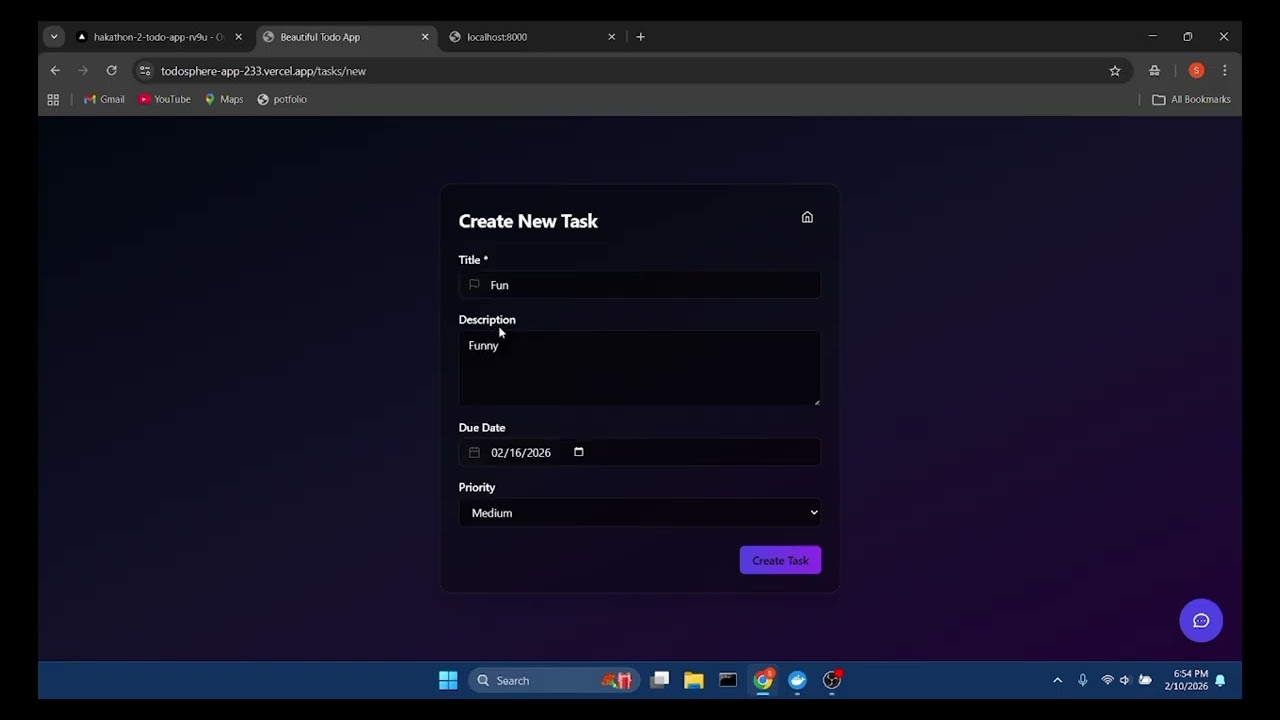Reload the current page
This screenshot has width=1280, height=720.
click(111, 71)
